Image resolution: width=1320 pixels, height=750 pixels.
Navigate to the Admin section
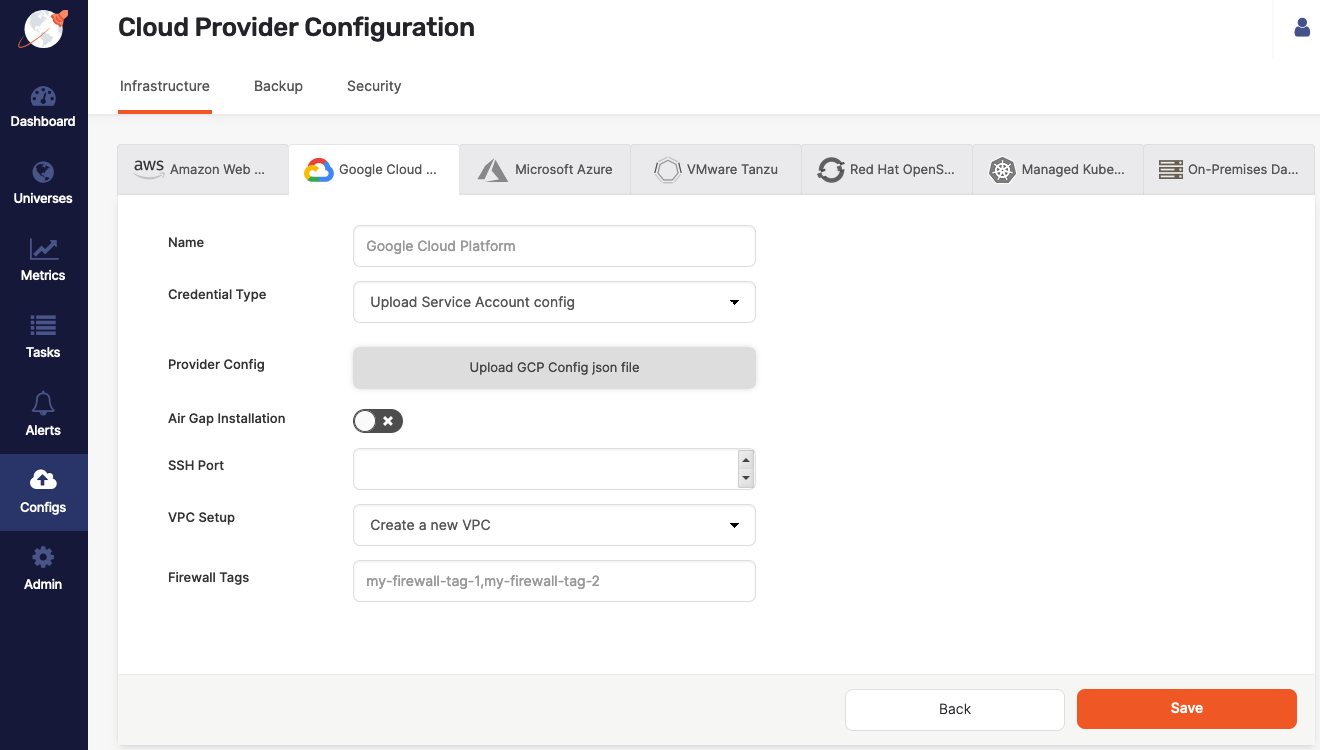click(x=43, y=568)
